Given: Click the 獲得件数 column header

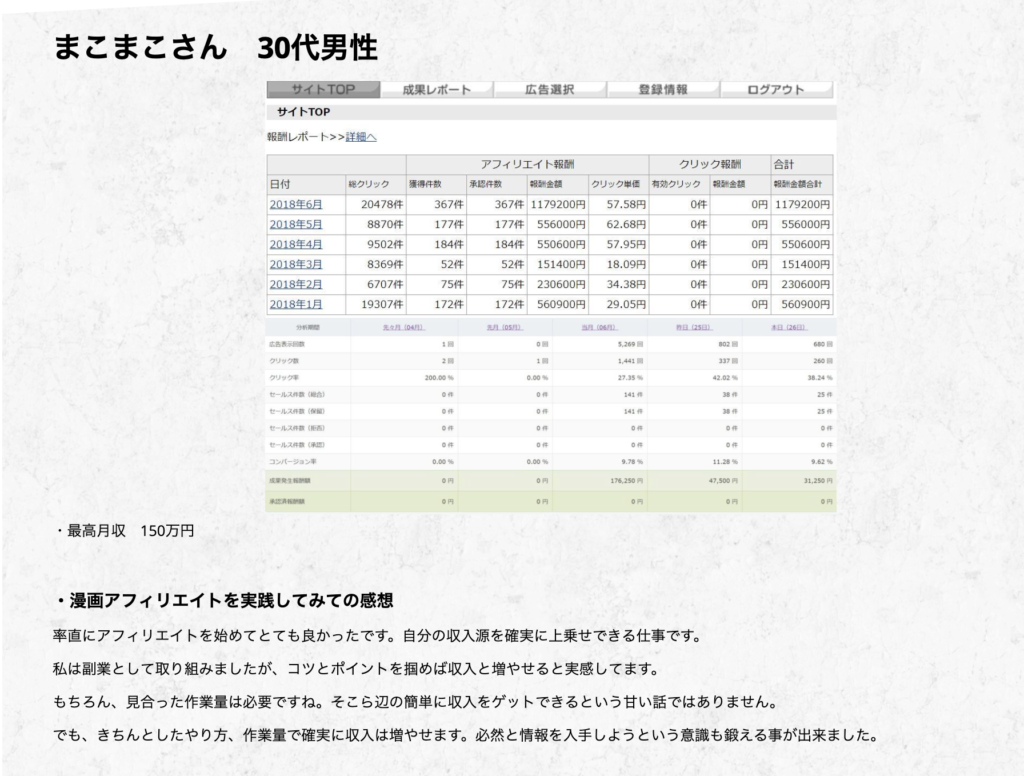Looking at the screenshot, I should (x=436, y=184).
